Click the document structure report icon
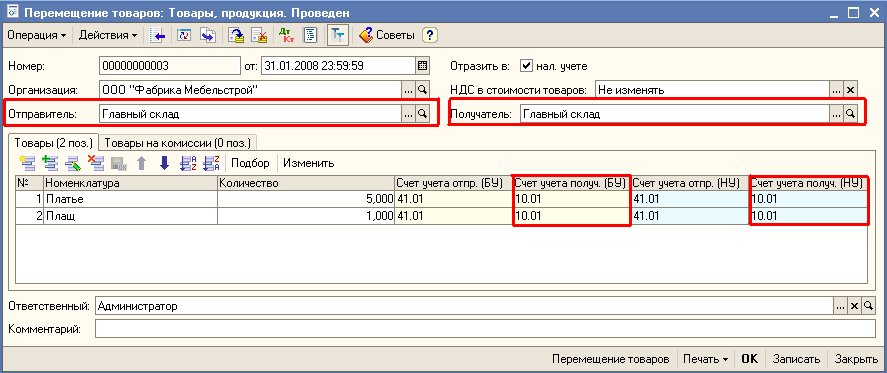The image size is (887, 373). click(x=310, y=35)
